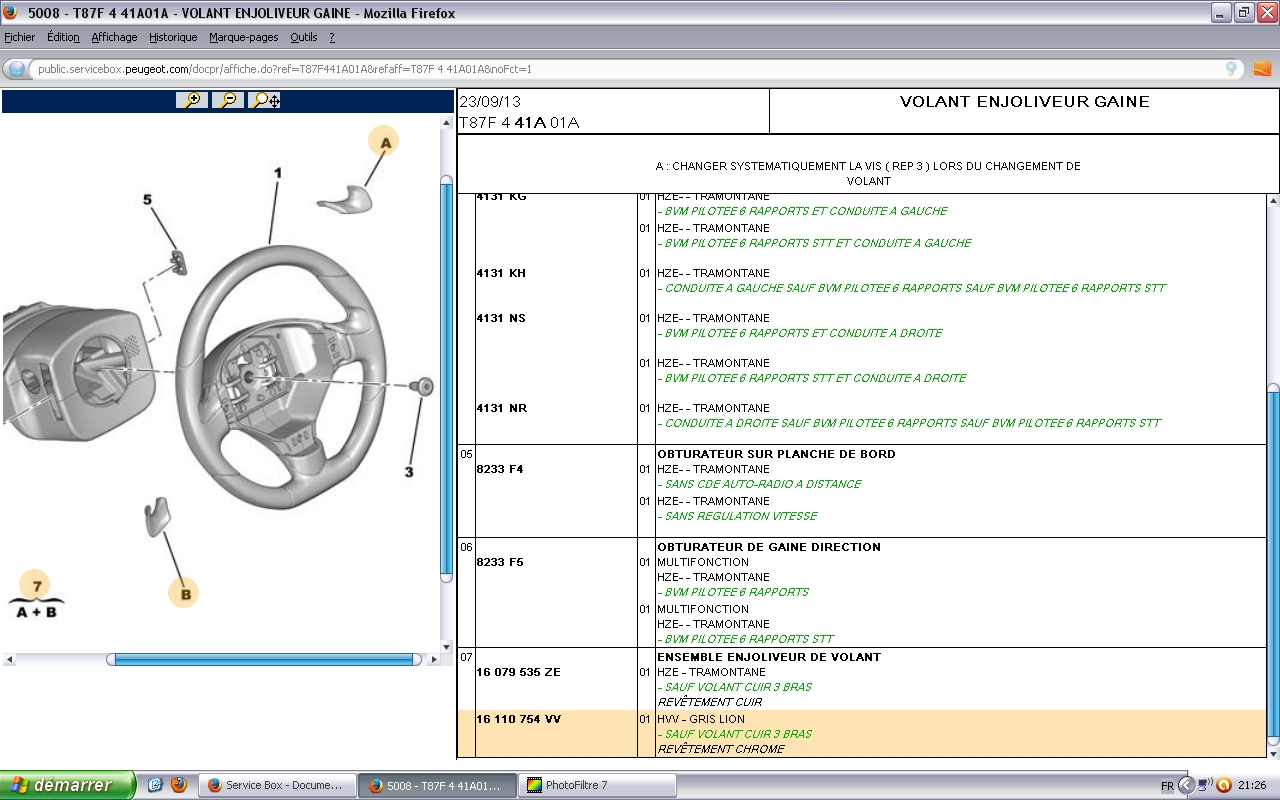The image size is (1280, 800).
Task: Select the zoom-and-pan magnifier tool
Action: click(265, 100)
